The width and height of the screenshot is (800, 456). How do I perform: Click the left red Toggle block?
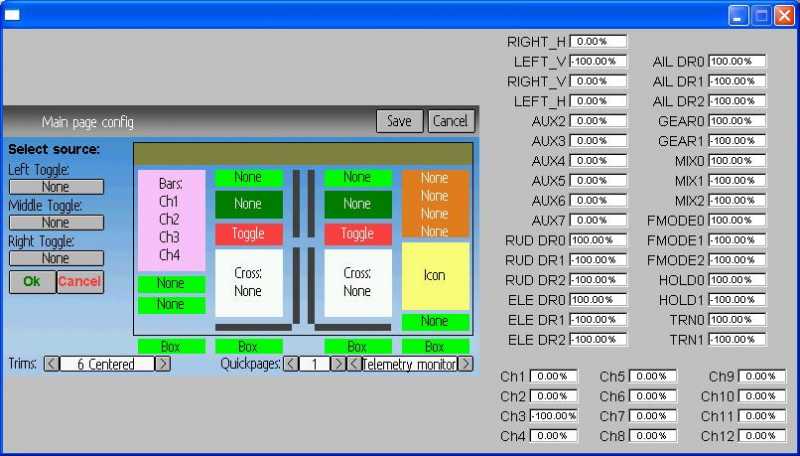[x=248, y=234]
